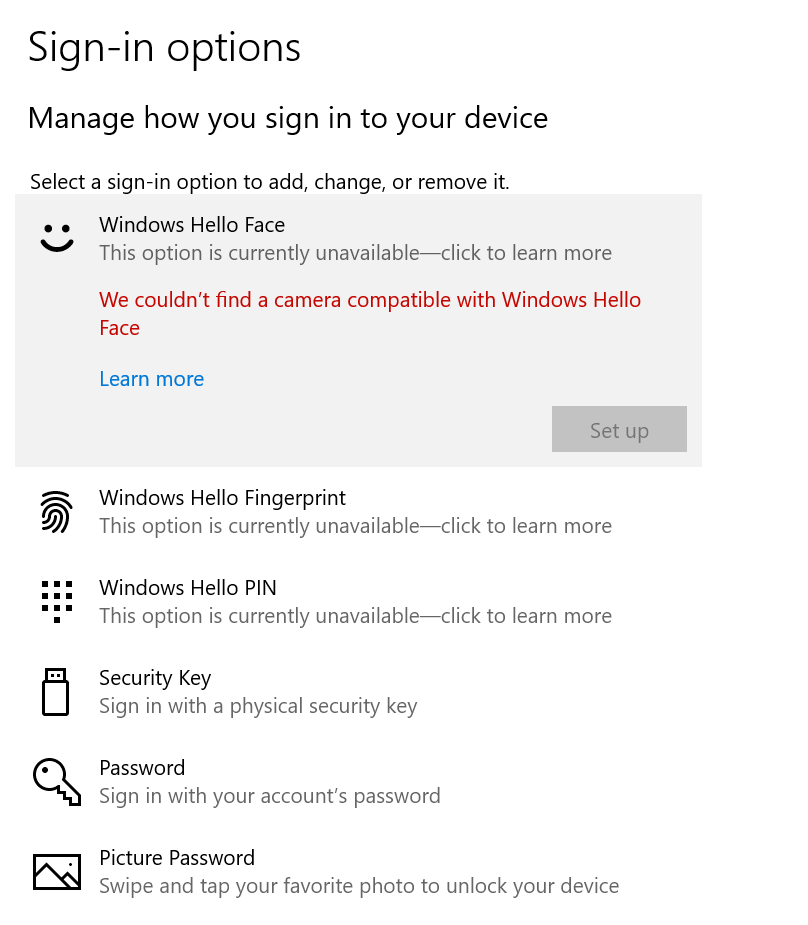Open the Learn more link
808x925 pixels.
[x=151, y=378]
